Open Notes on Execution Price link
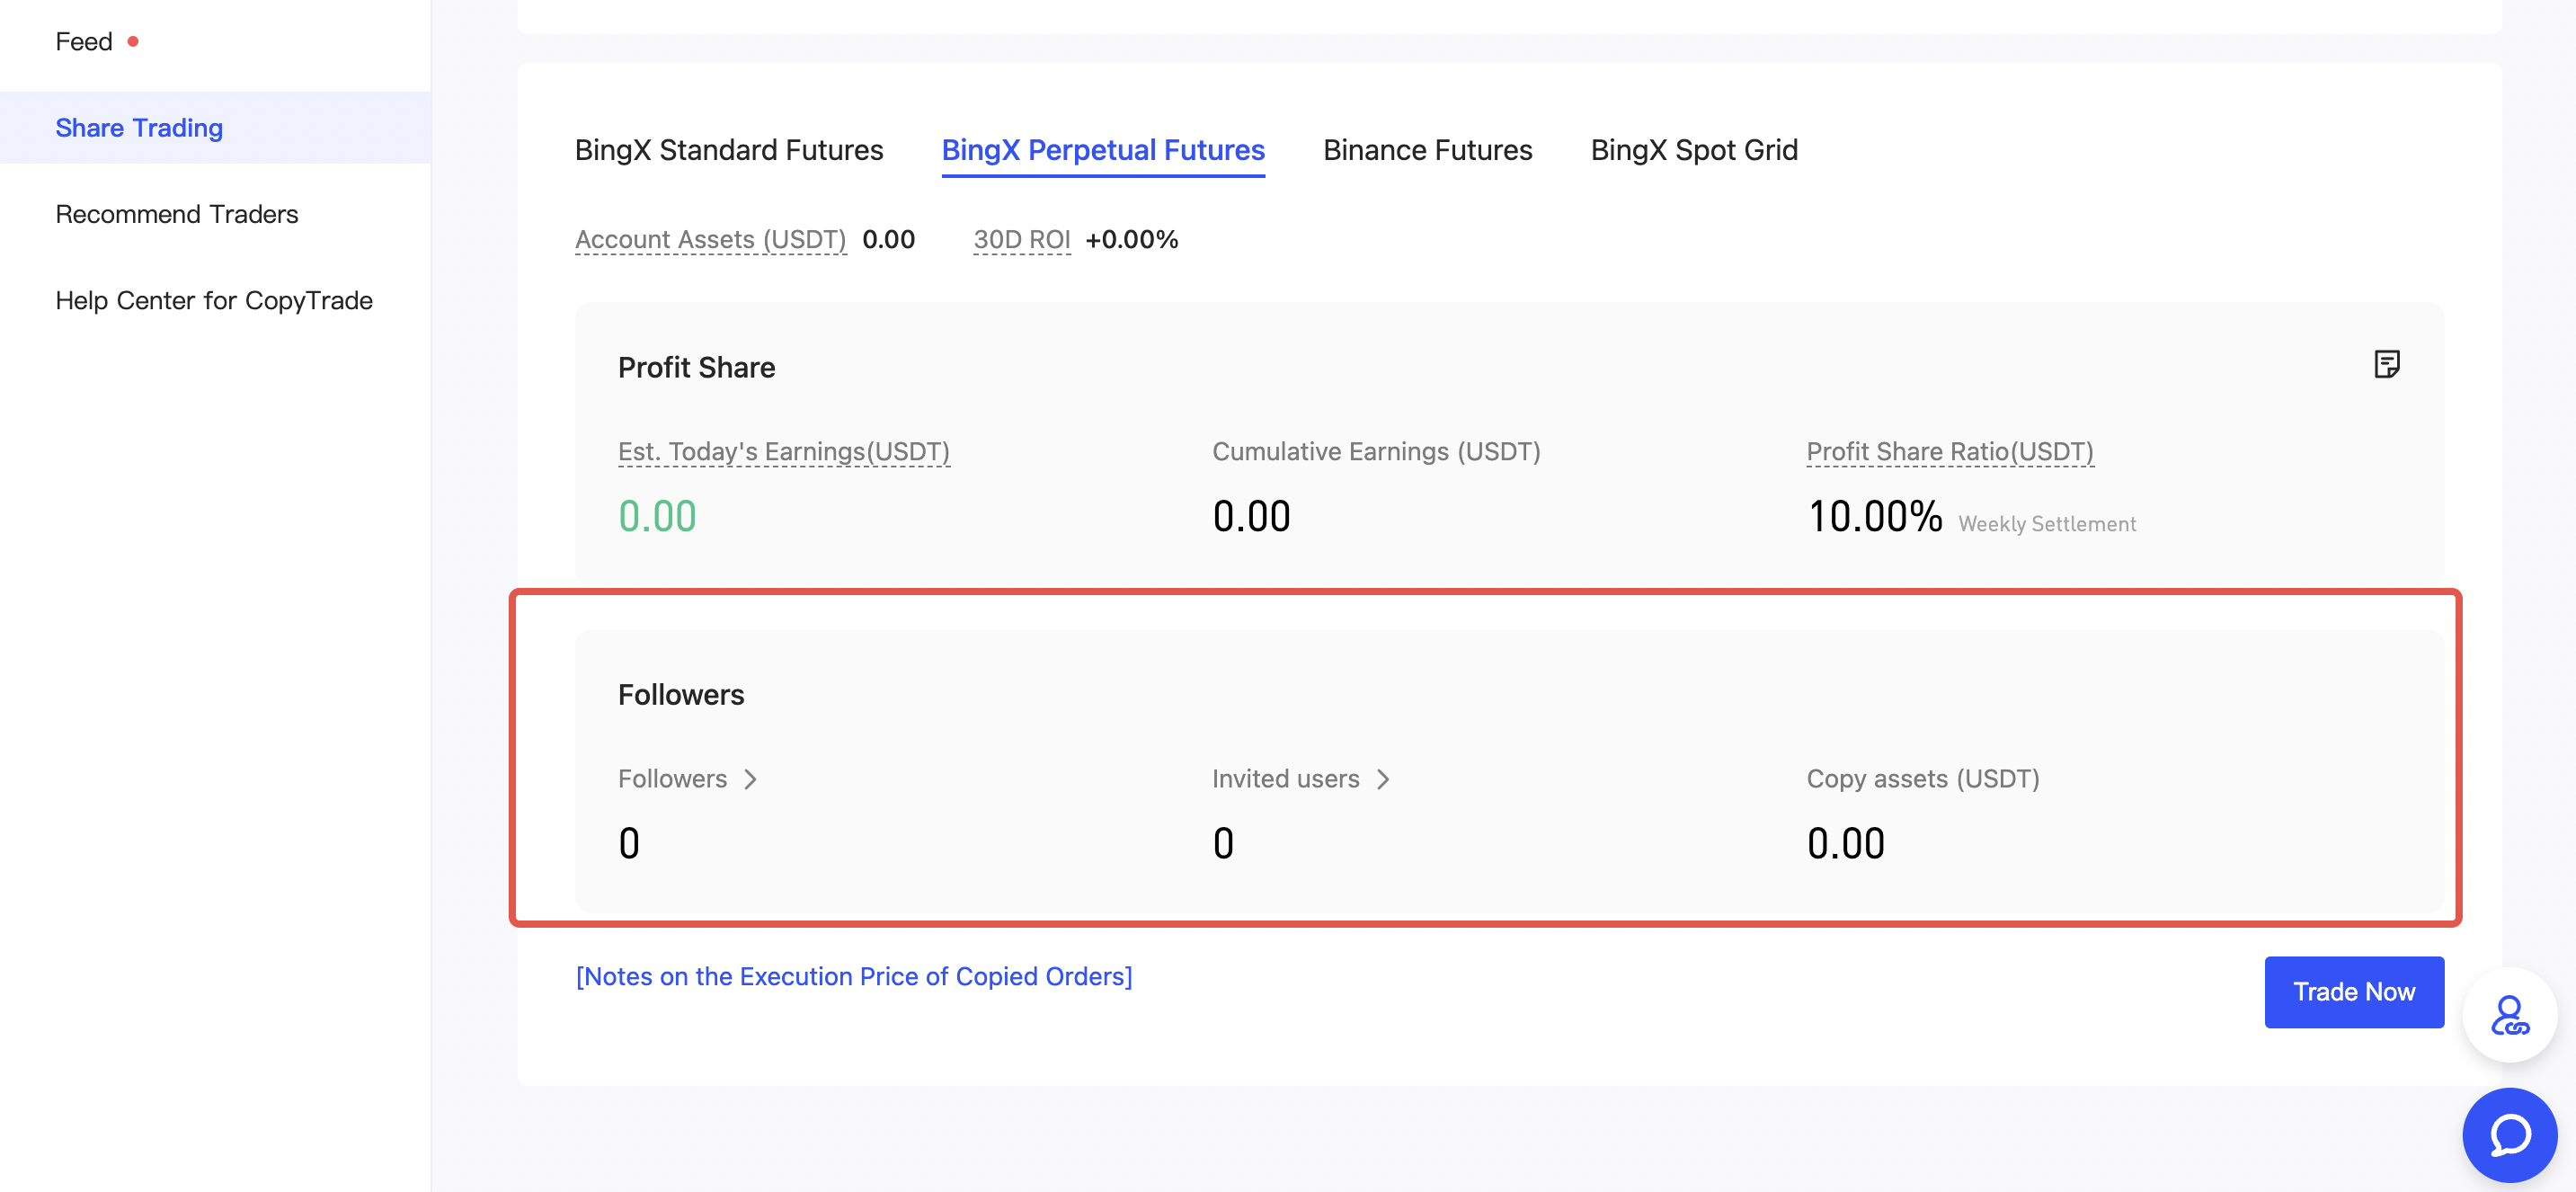2576x1192 pixels. click(853, 976)
